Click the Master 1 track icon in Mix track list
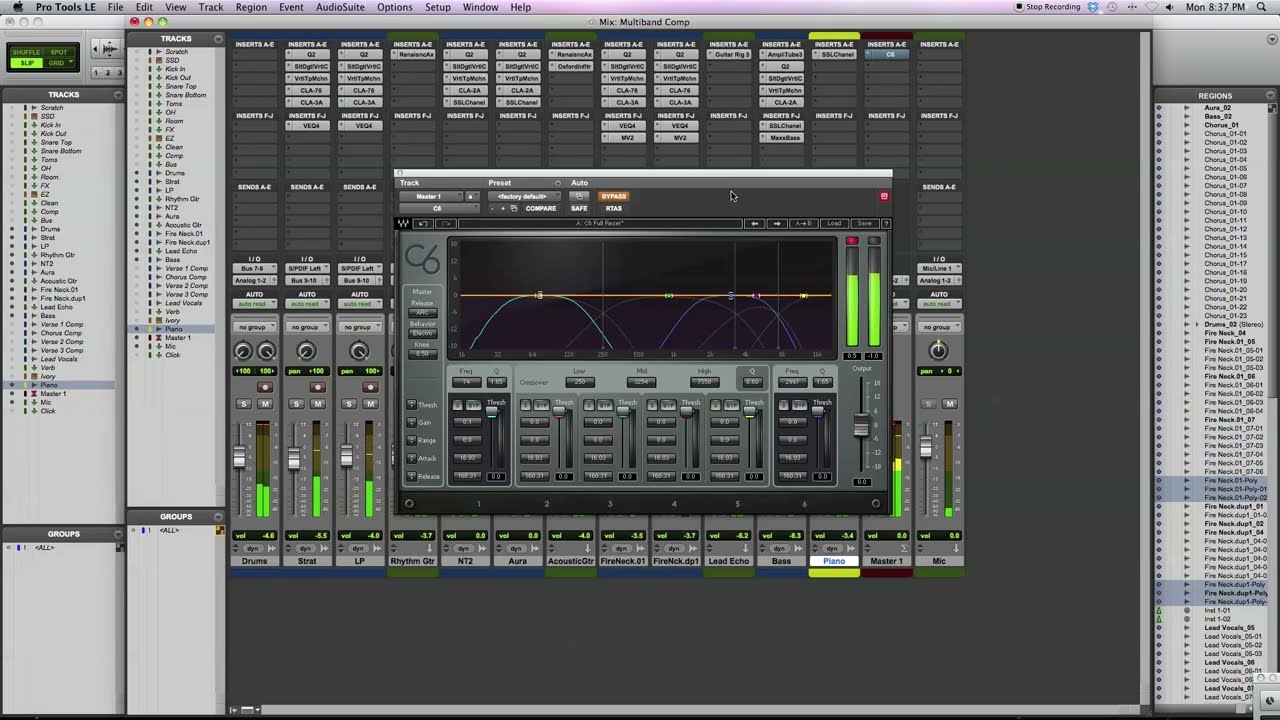Image resolution: width=1280 pixels, height=720 pixels. (x=157, y=338)
